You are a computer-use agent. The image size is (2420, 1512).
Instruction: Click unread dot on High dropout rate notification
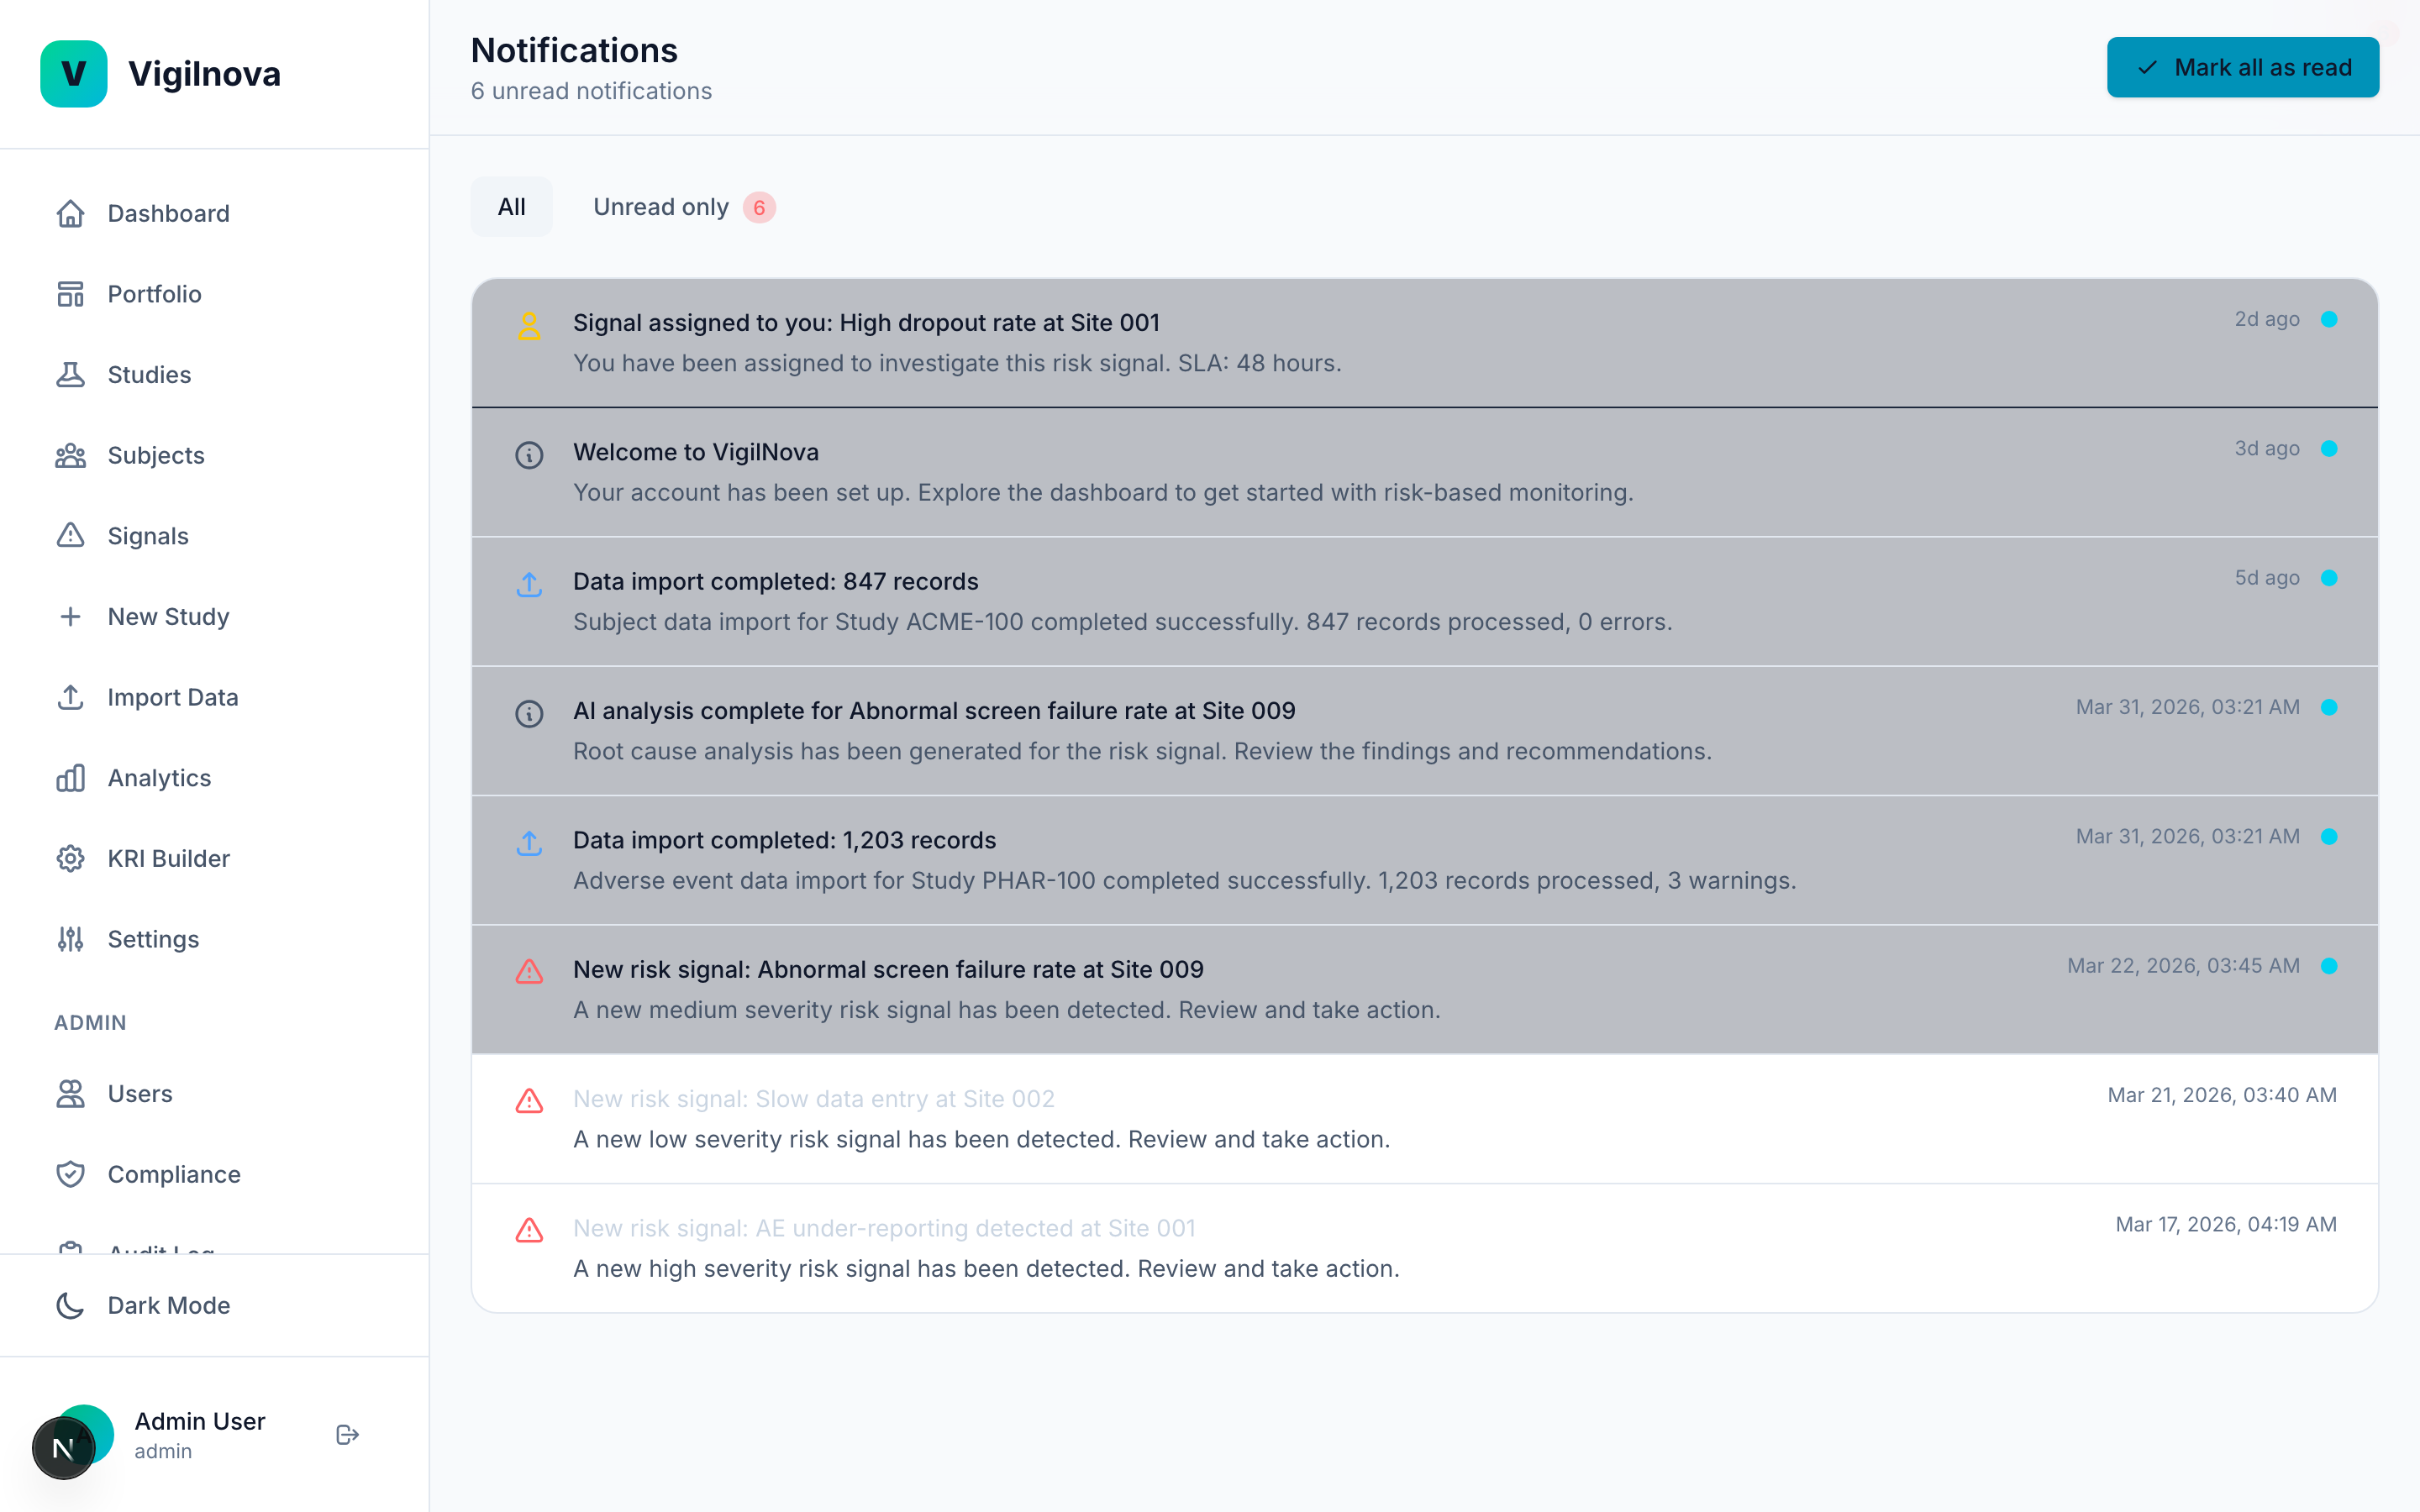point(2330,319)
